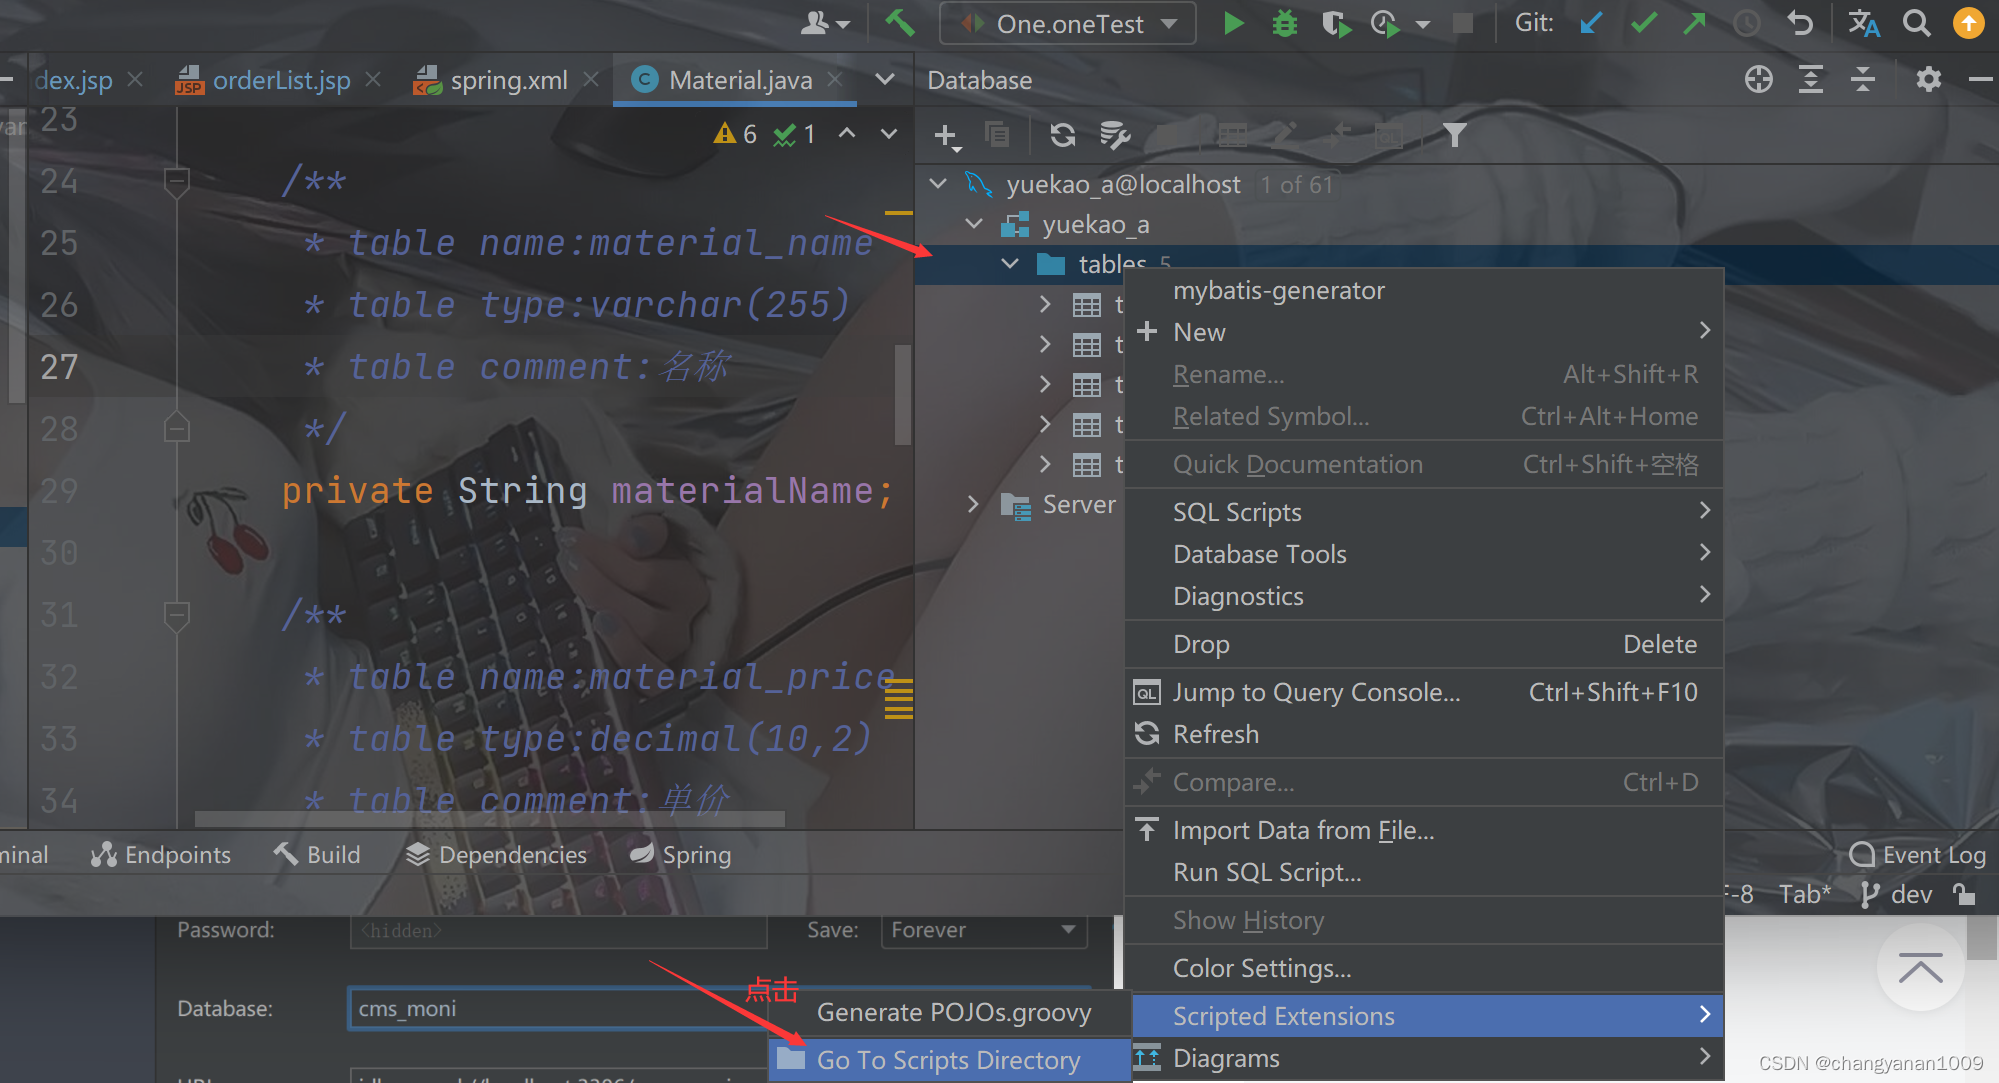Collapse the yuekao_a@localhost data source

point(938,184)
